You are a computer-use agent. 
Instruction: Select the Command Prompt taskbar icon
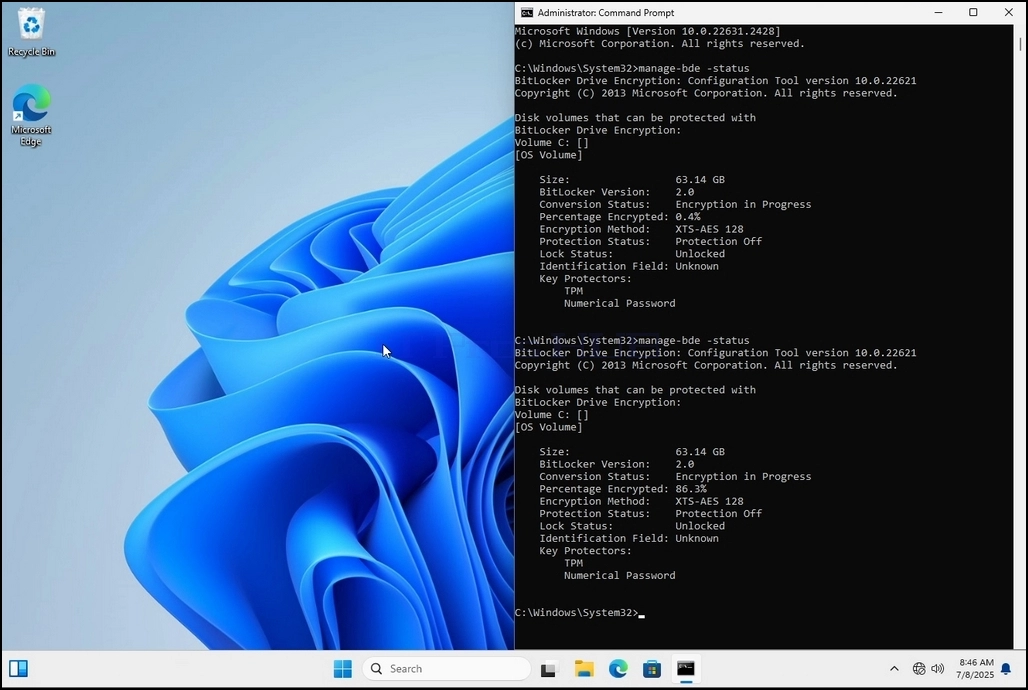tap(686, 668)
